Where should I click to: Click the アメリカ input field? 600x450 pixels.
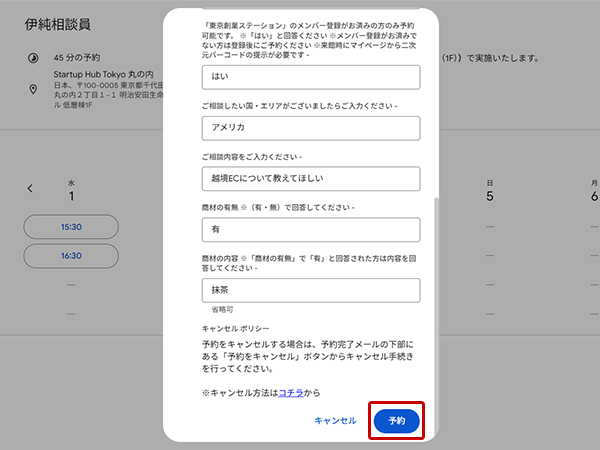309,128
